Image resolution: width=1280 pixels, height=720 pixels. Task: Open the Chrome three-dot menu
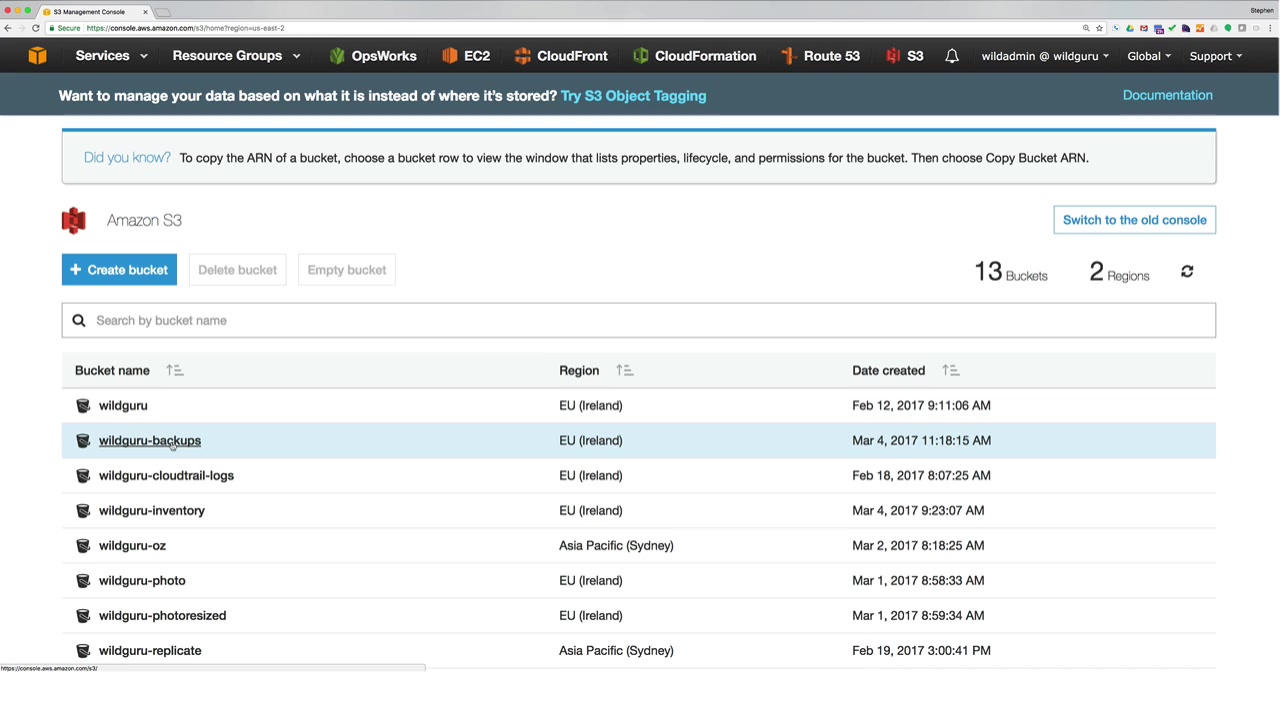[x=1270, y=28]
